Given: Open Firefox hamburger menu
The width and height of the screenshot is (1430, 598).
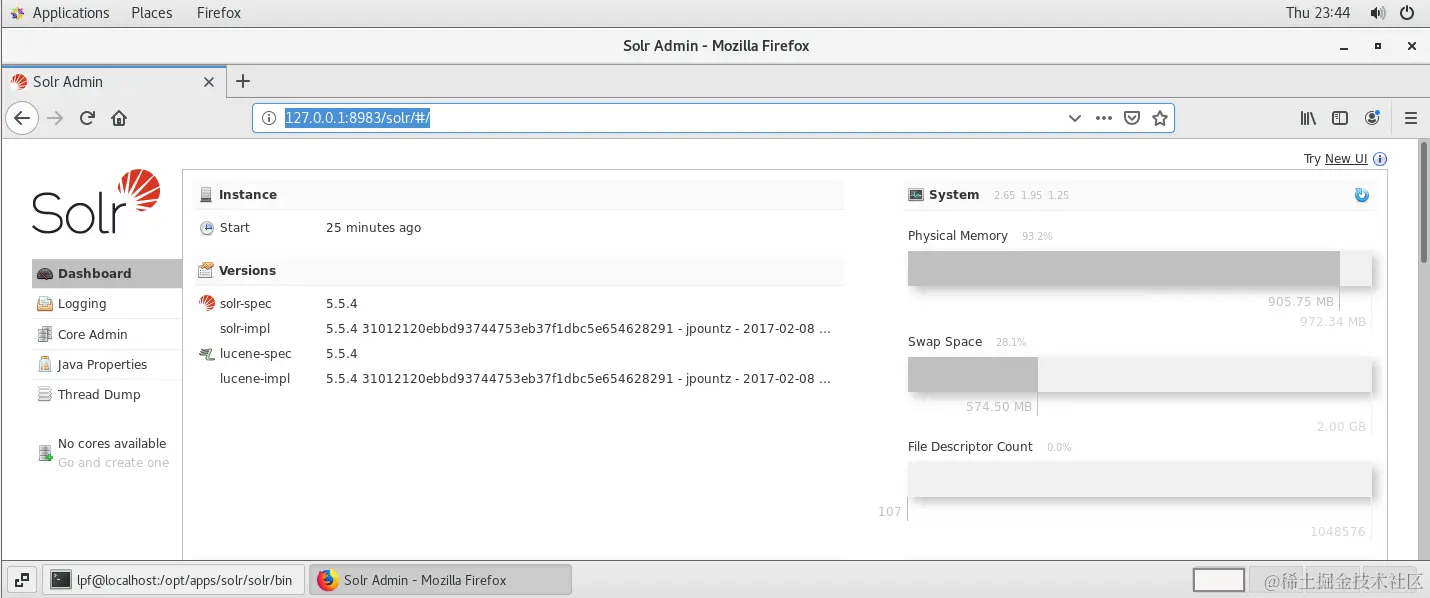Looking at the screenshot, I should click(1411, 118).
